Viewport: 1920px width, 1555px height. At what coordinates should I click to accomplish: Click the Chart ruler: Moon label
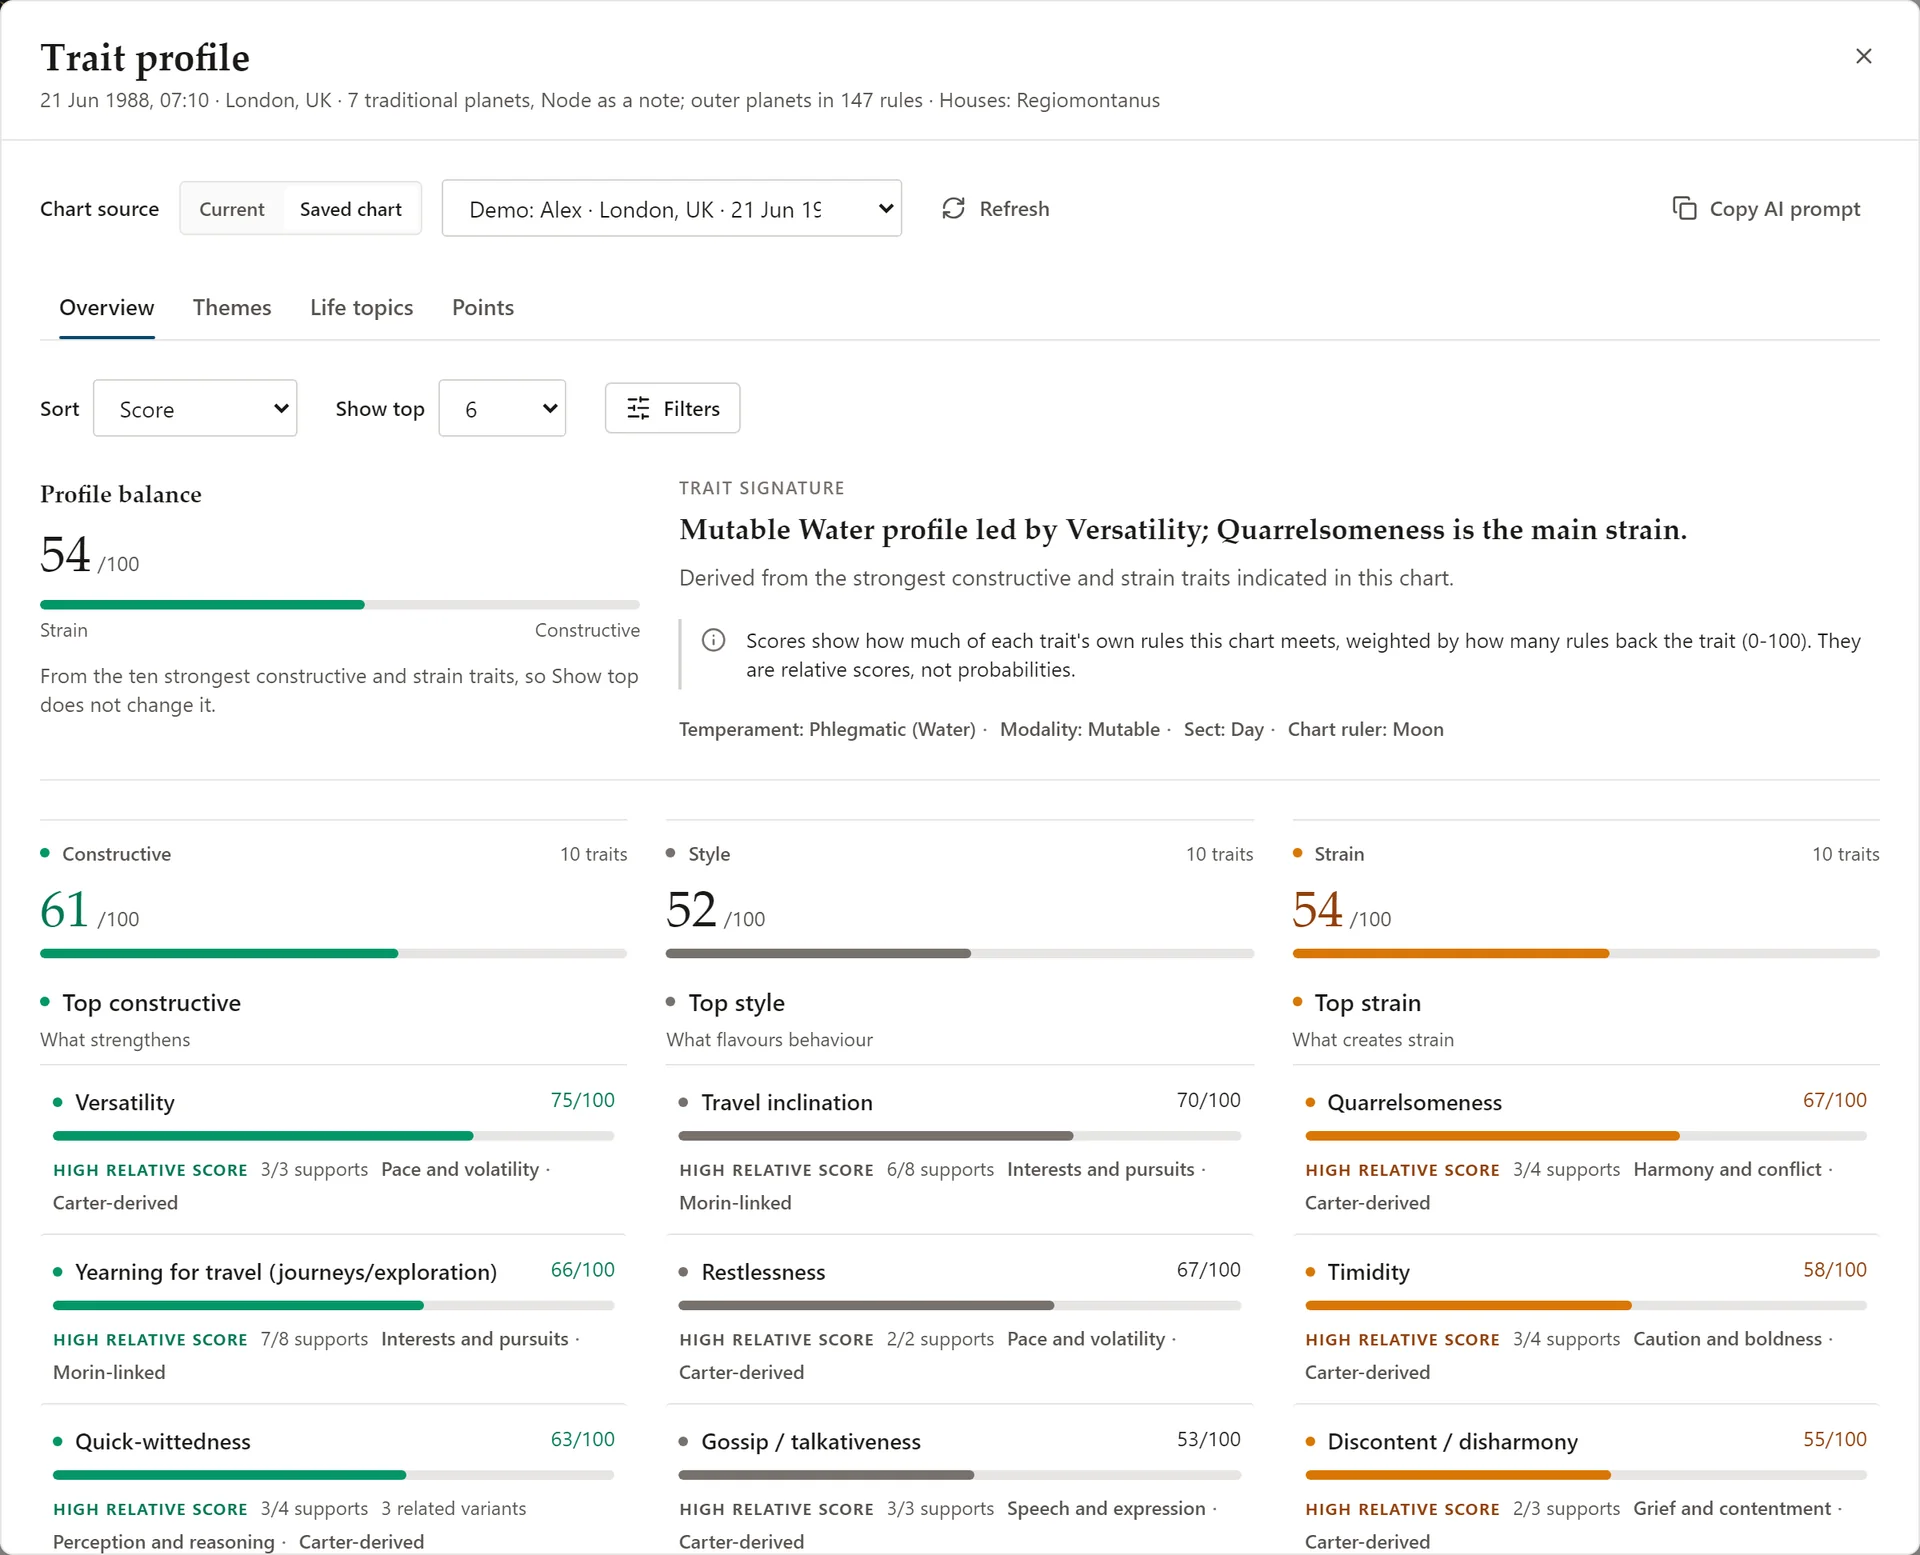click(1365, 729)
